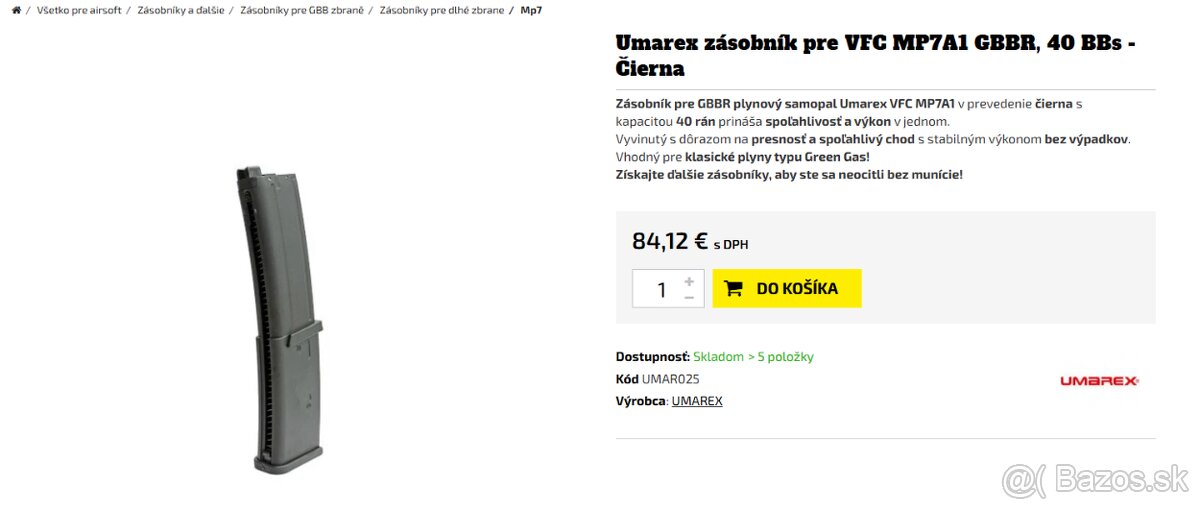Viewport: 1200px width, 509px height.
Task: Go to 'Zásobníky a ďalšie' breadcrumb category
Action: [x=180, y=10]
